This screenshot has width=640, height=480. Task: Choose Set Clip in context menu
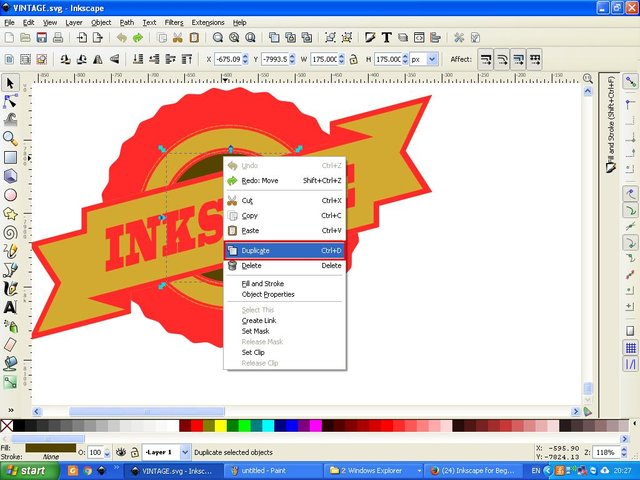253,352
